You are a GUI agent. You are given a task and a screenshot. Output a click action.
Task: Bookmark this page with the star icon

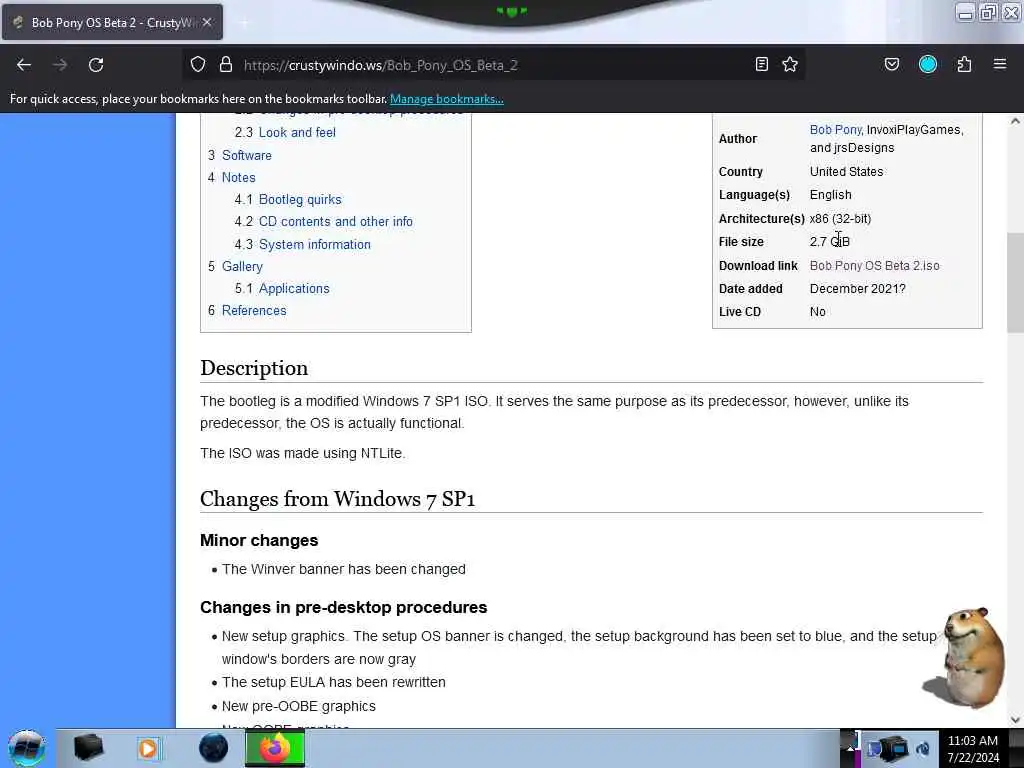pyautogui.click(x=790, y=65)
